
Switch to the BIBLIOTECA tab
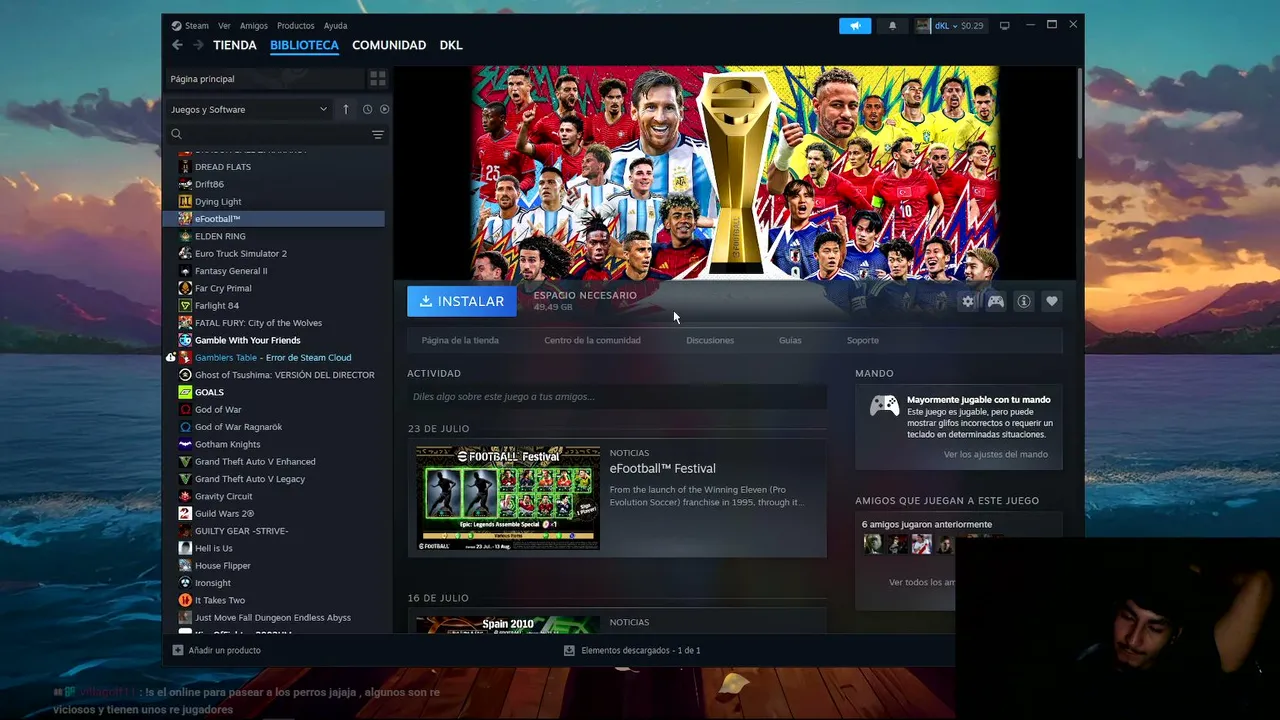coord(304,45)
